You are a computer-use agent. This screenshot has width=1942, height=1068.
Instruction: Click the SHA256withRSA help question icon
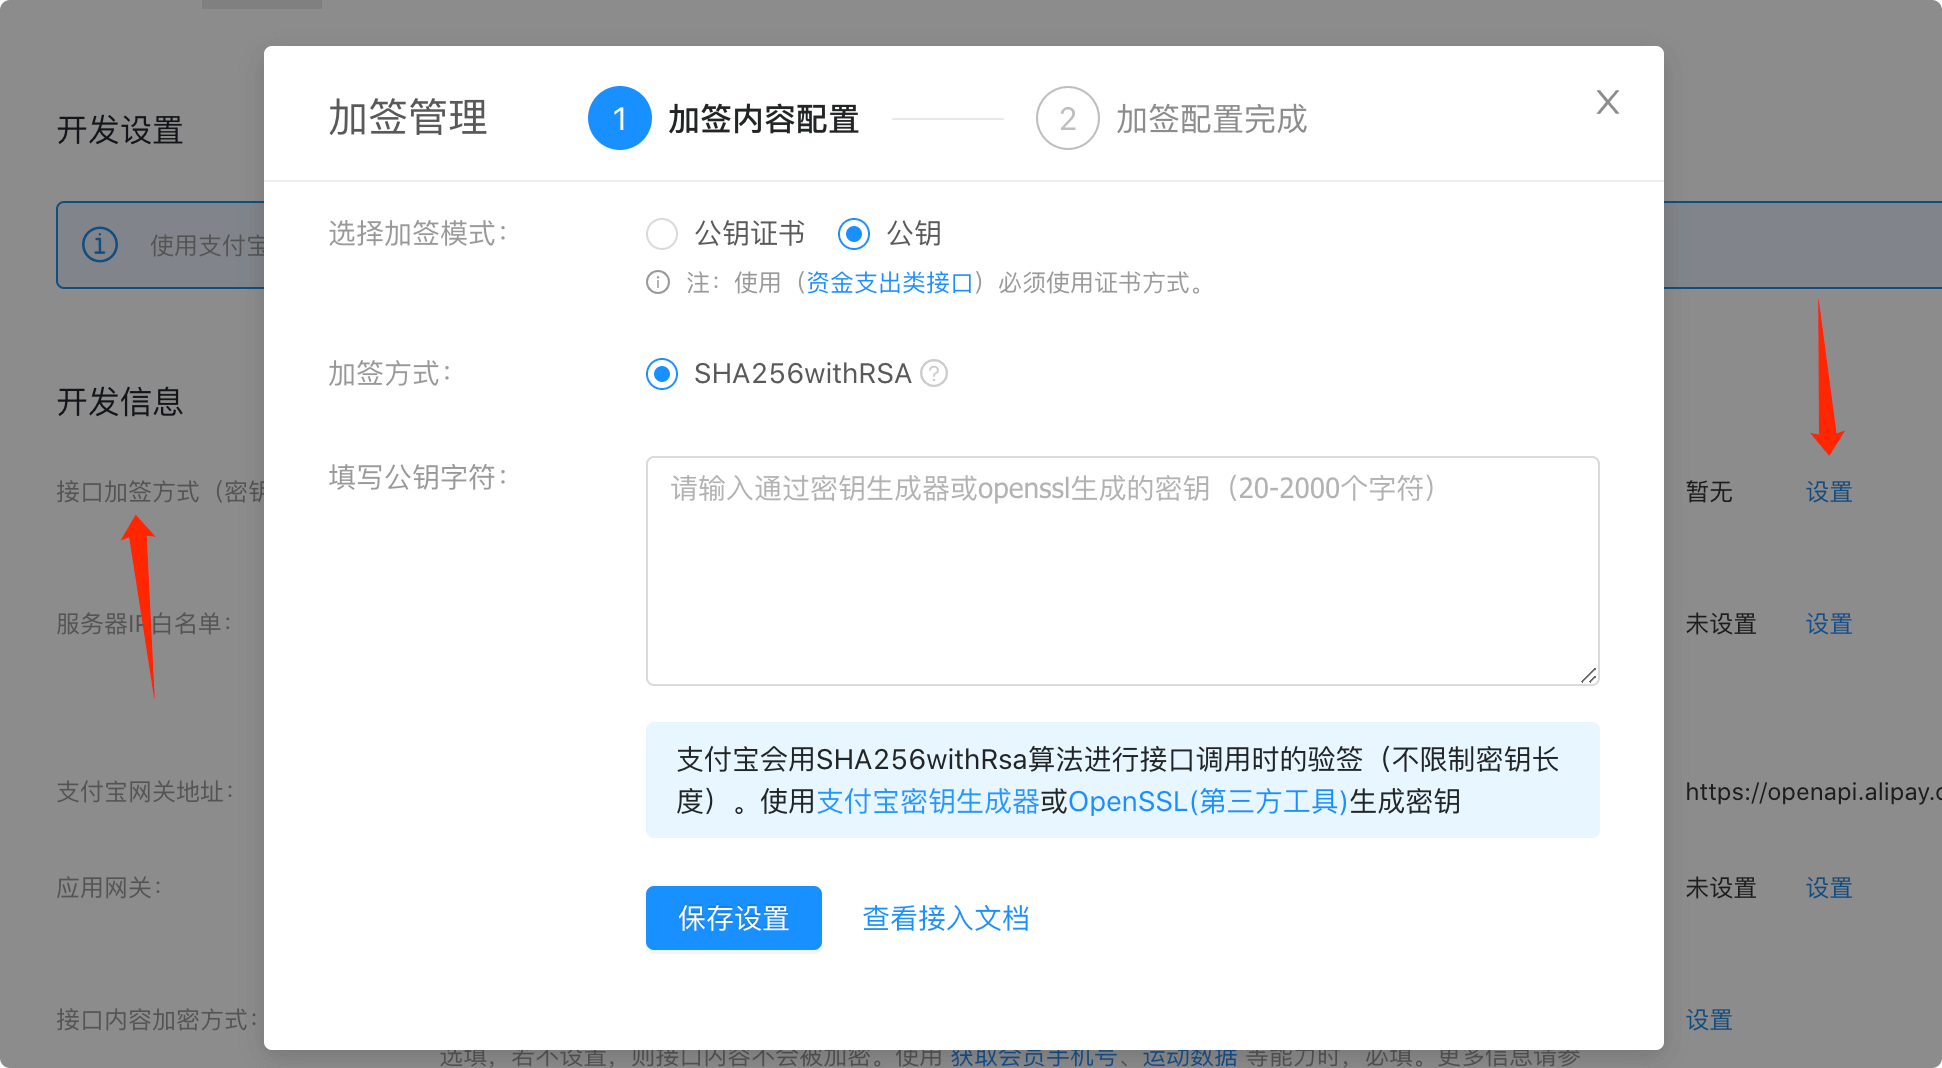934,373
